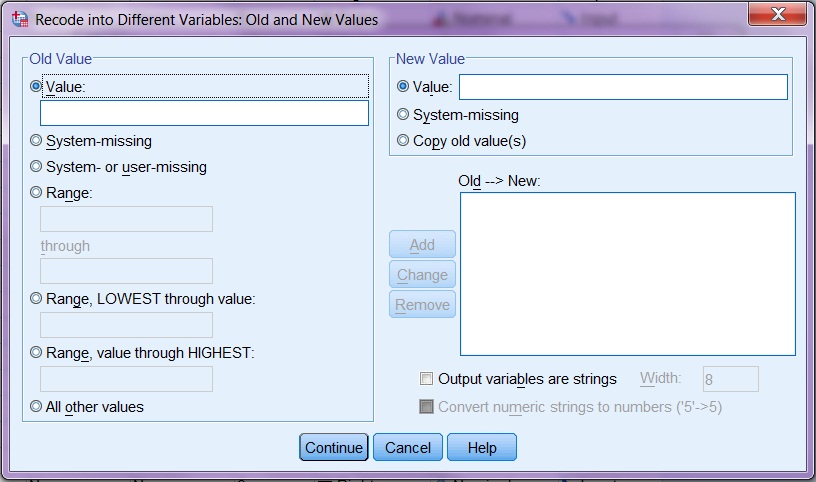Enable Output variables are strings checkbox
Screen dimensions: 816x482
pyautogui.click(x=427, y=379)
